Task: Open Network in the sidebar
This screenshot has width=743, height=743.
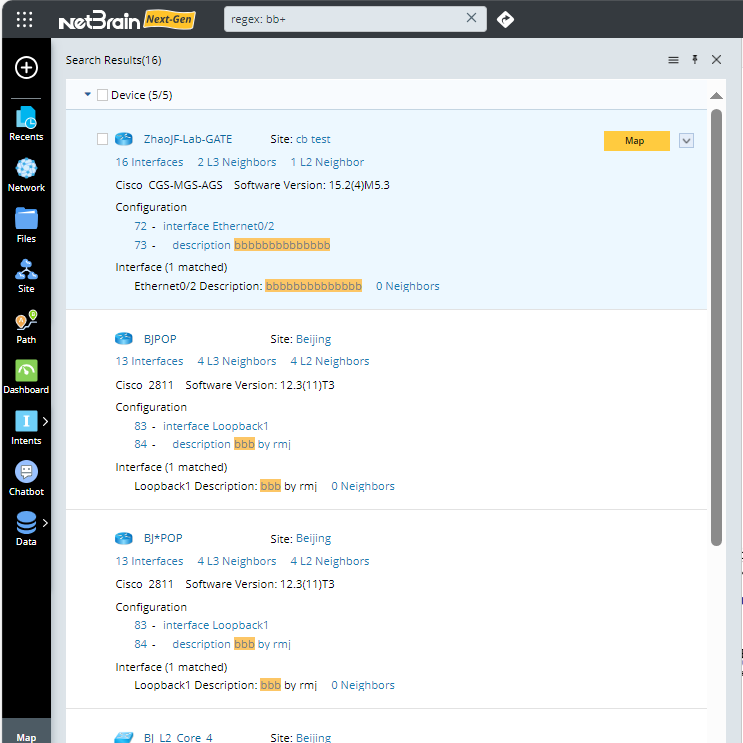Action: tap(26, 175)
